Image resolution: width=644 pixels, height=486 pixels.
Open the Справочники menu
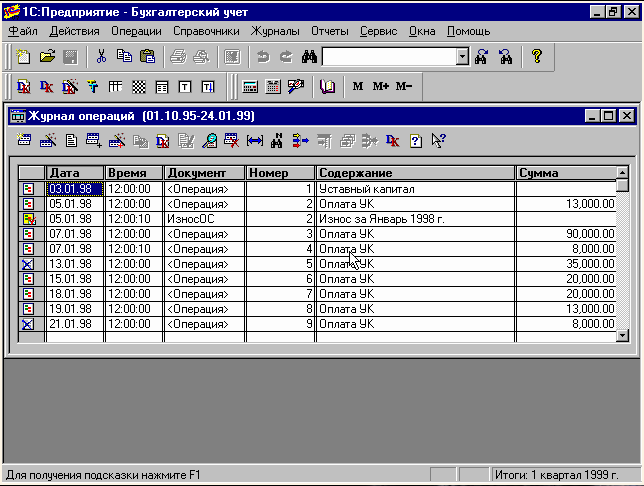point(206,31)
